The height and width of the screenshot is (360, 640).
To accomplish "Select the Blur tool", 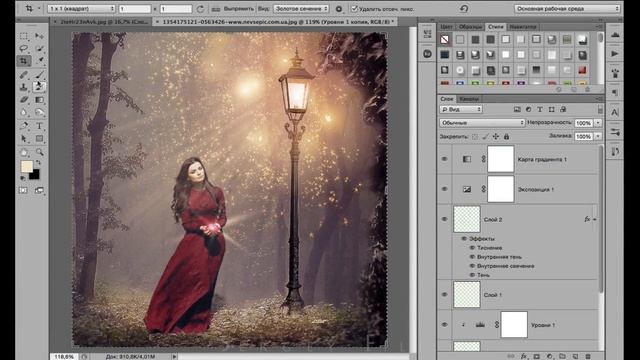I will click(24, 113).
